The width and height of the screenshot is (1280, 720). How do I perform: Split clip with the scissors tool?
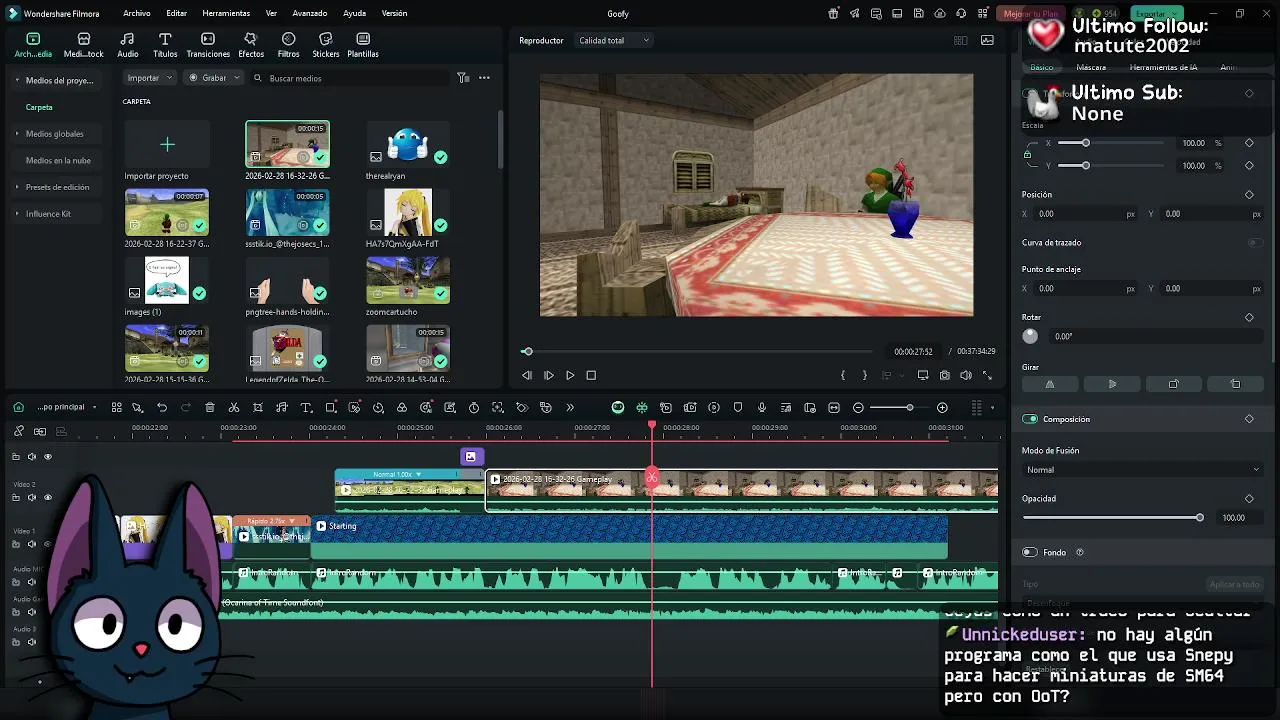(x=234, y=407)
